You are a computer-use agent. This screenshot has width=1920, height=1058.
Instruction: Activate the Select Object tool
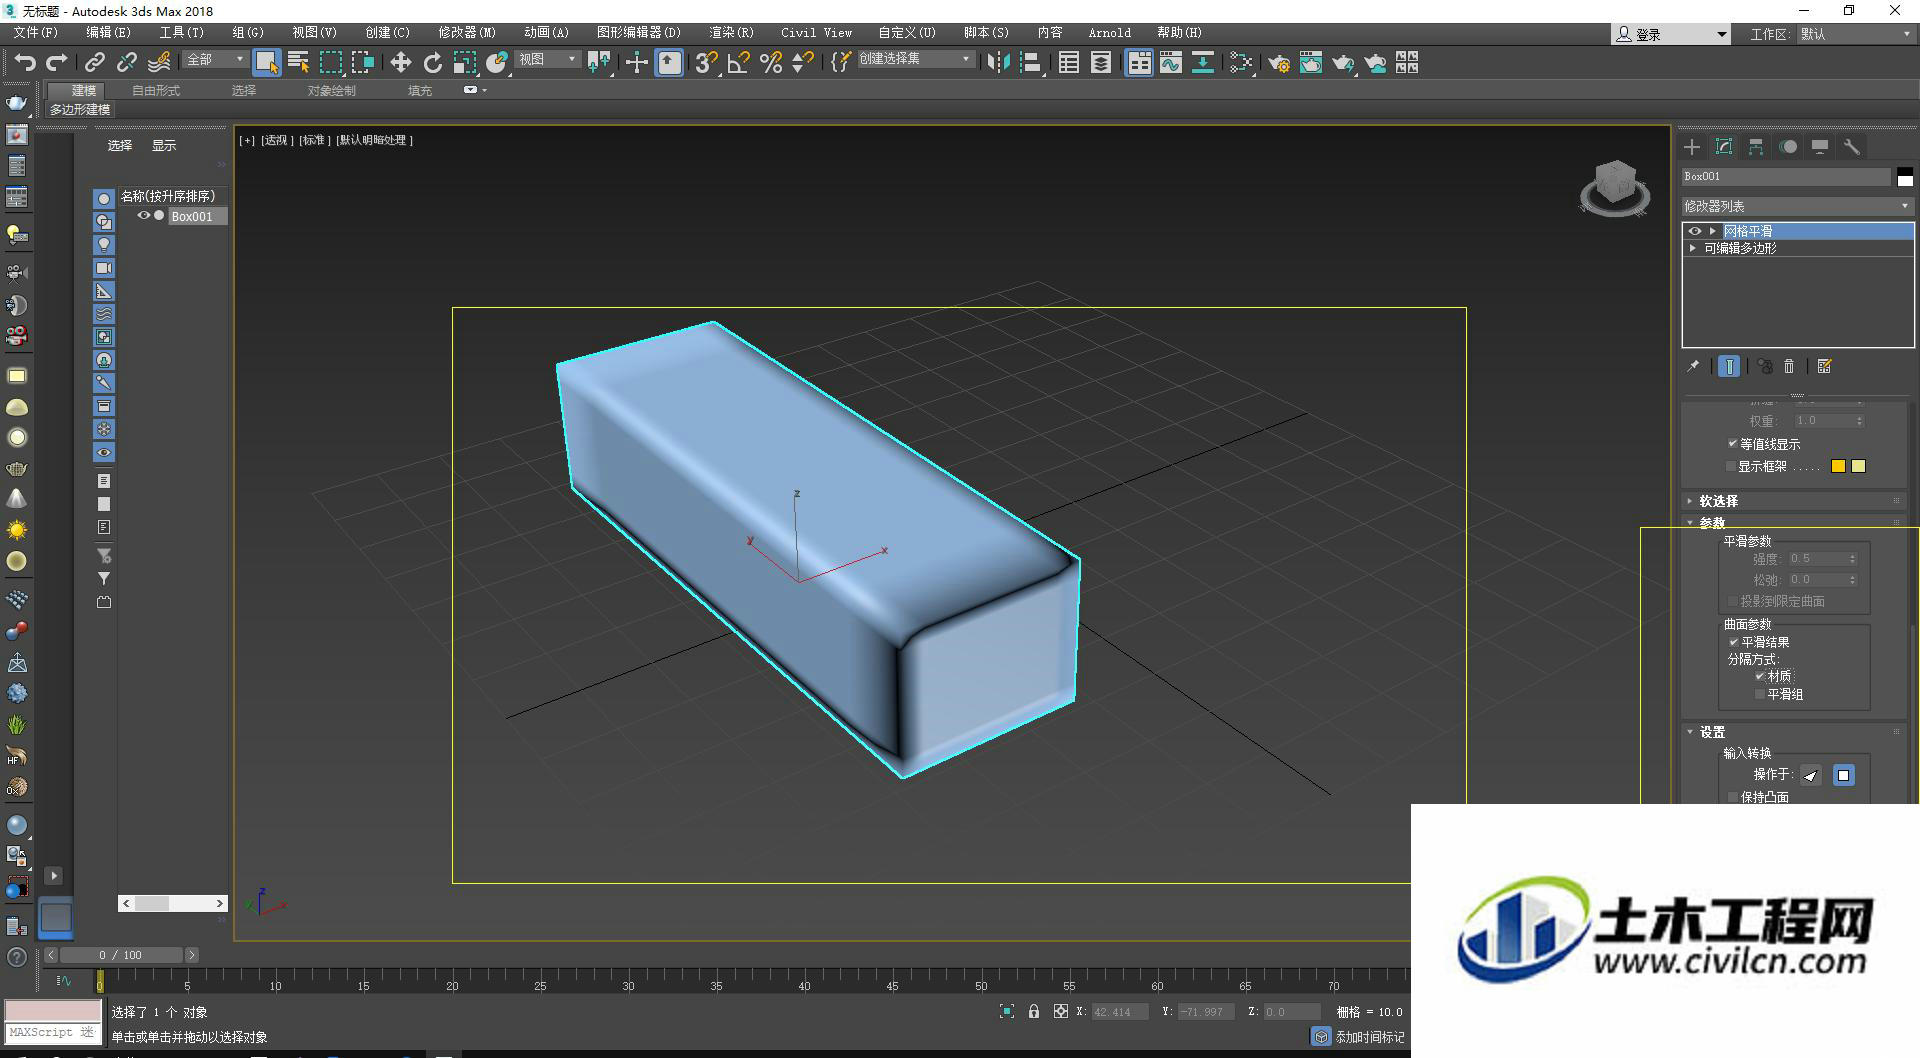(266, 63)
